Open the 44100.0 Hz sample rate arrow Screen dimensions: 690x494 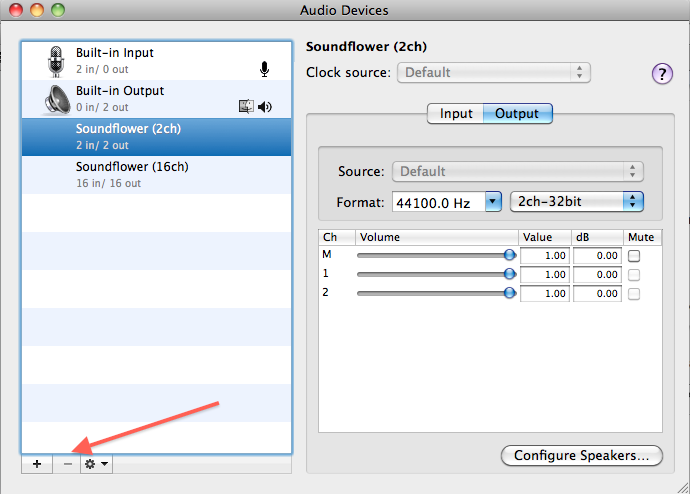point(493,202)
